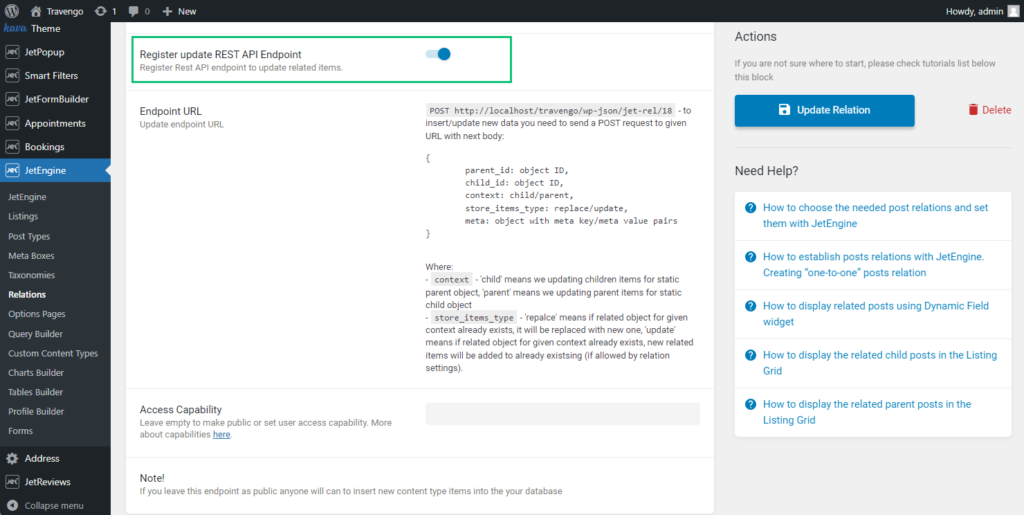
Task: Open the Query Builder submenu item
Action: coord(35,334)
